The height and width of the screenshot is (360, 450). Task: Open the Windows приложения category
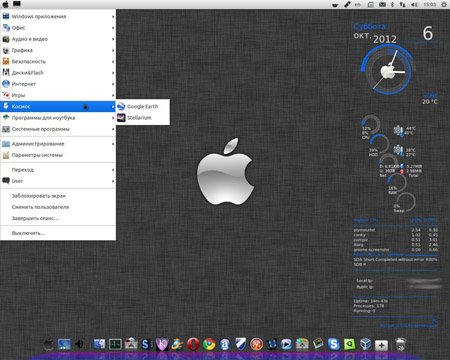pos(58,16)
